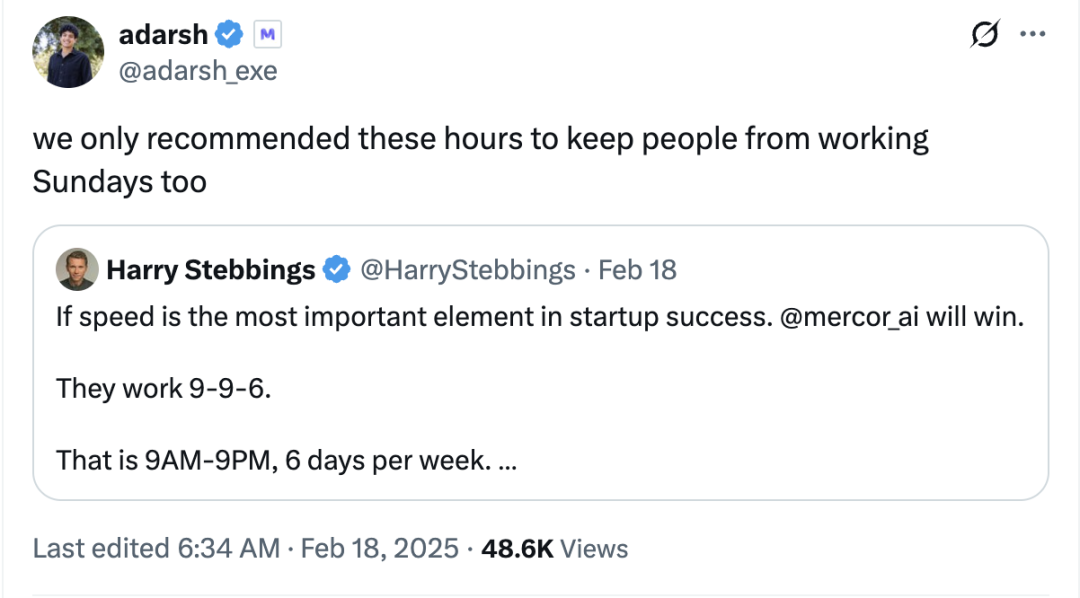
Task: Open the @mercor_ai mention
Action: point(849,317)
